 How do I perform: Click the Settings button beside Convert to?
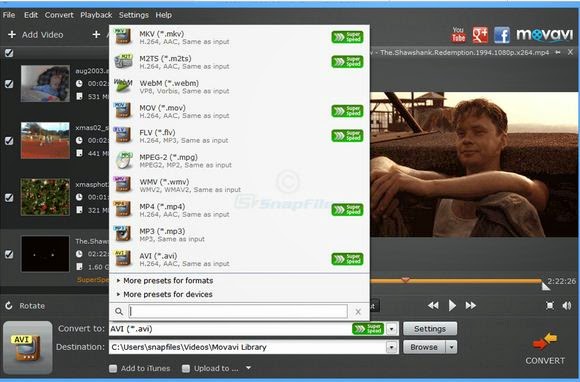(x=430, y=329)
